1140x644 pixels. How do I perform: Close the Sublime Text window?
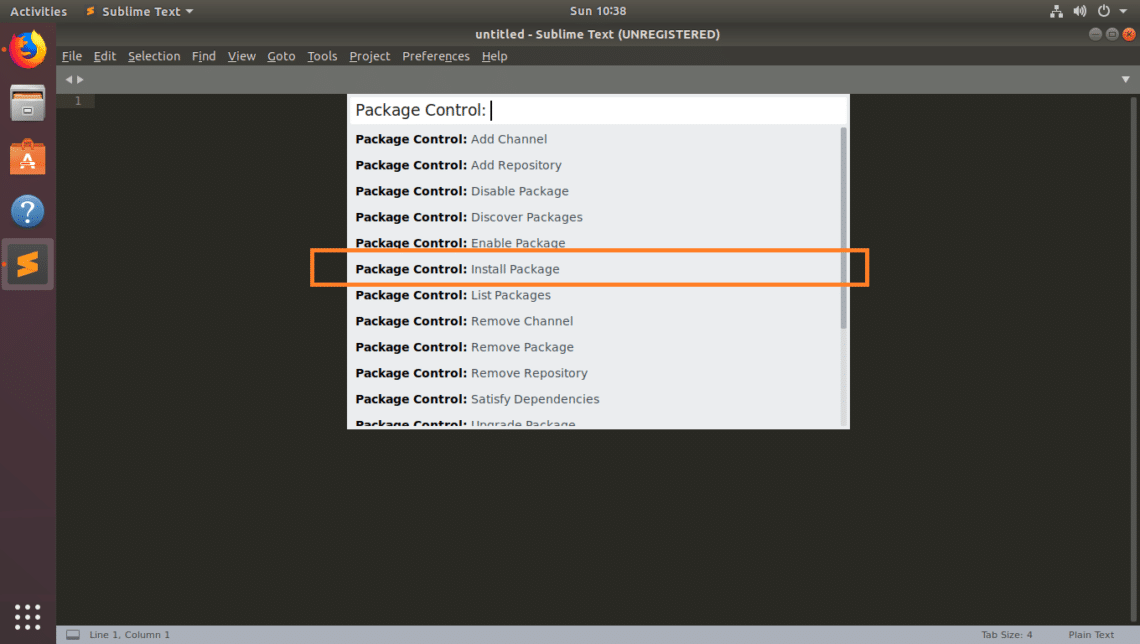pyautogui.click(x=1128, y=34)
